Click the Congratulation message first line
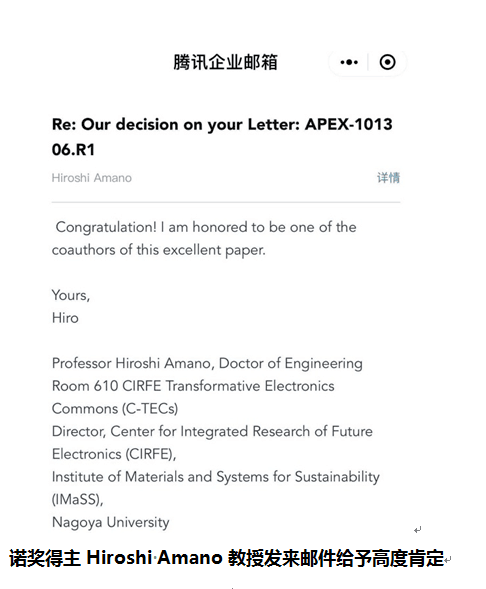 pos(206,227)
